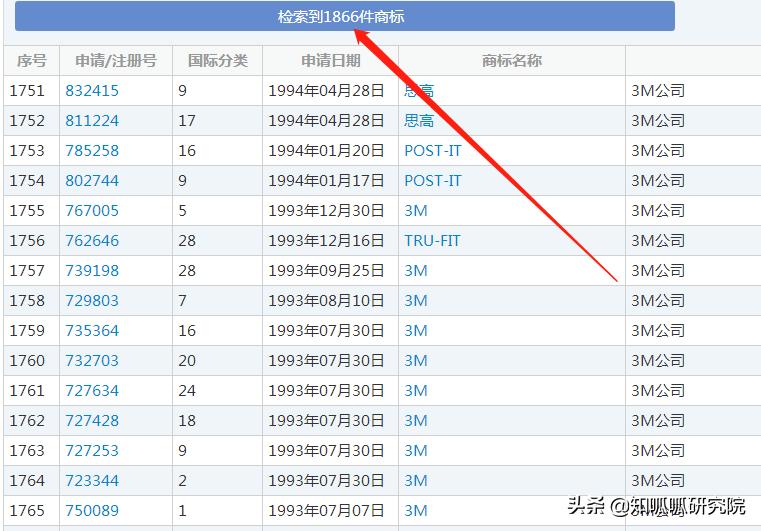
Task: Select sequence number 1756 cell
Action: click(x=32, y=241)
